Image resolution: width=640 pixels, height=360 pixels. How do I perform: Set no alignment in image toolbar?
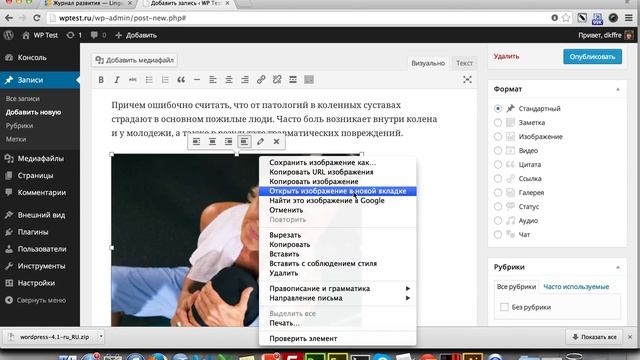tap(244, 142)
